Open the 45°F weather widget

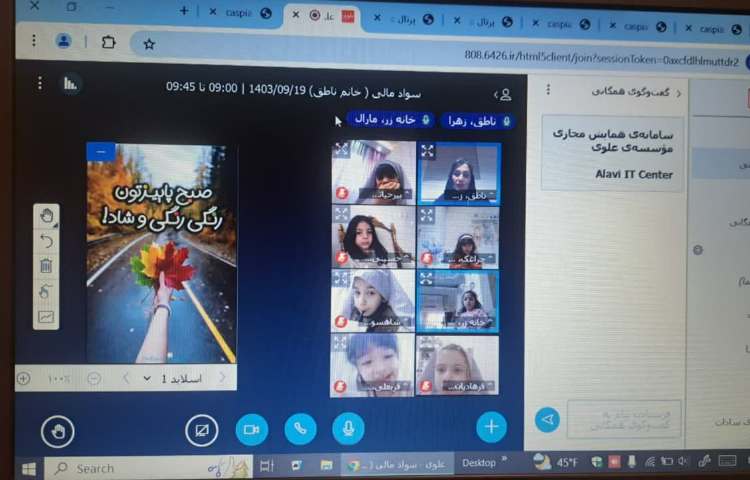(x=556, y=462)
